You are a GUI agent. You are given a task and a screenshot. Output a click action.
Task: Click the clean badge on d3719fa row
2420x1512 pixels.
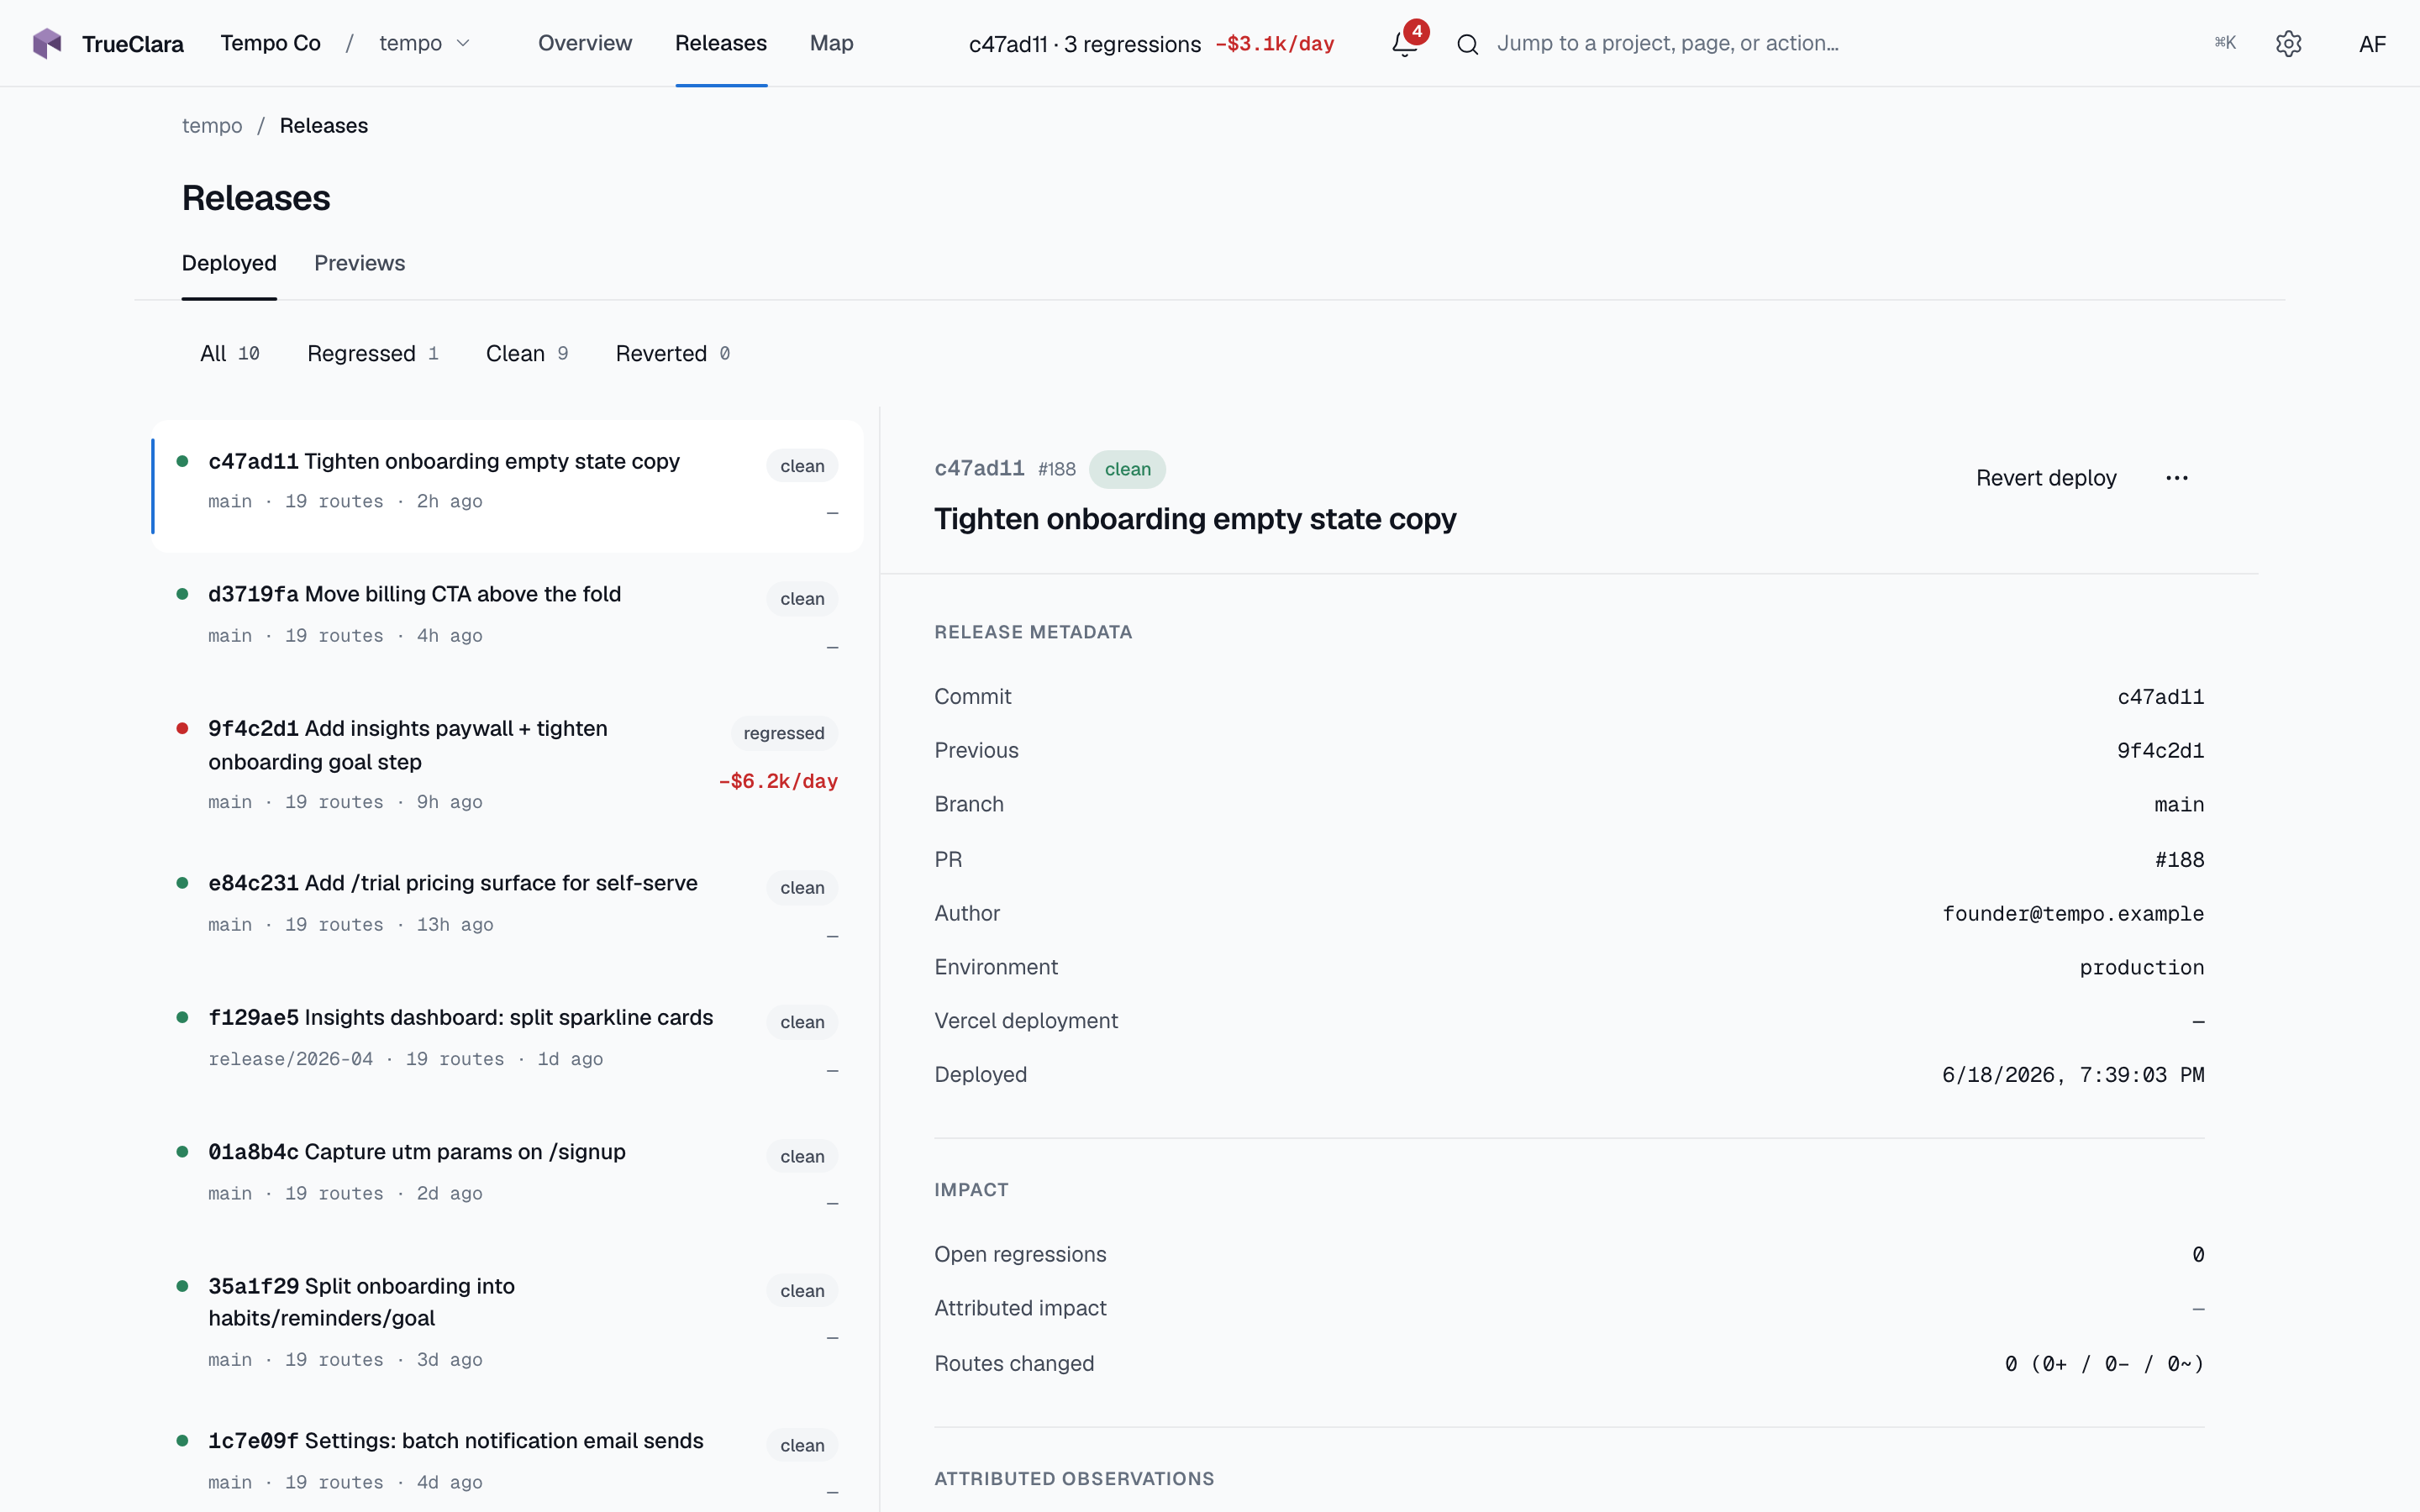click(802, 599)
